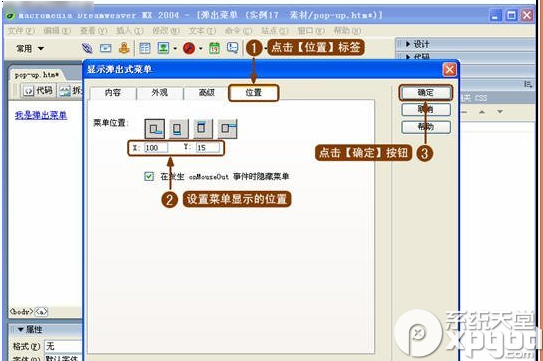Click the Insert Date calendar icon
The image size is (543, 361).
coord(214,48)
